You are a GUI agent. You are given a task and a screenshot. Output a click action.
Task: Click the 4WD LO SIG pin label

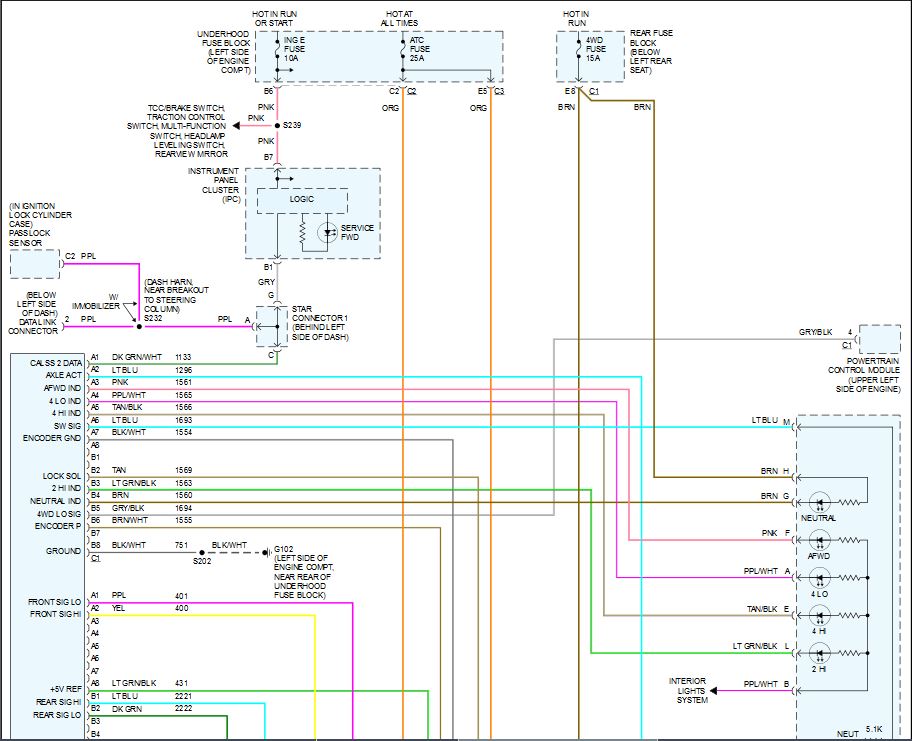59,514
